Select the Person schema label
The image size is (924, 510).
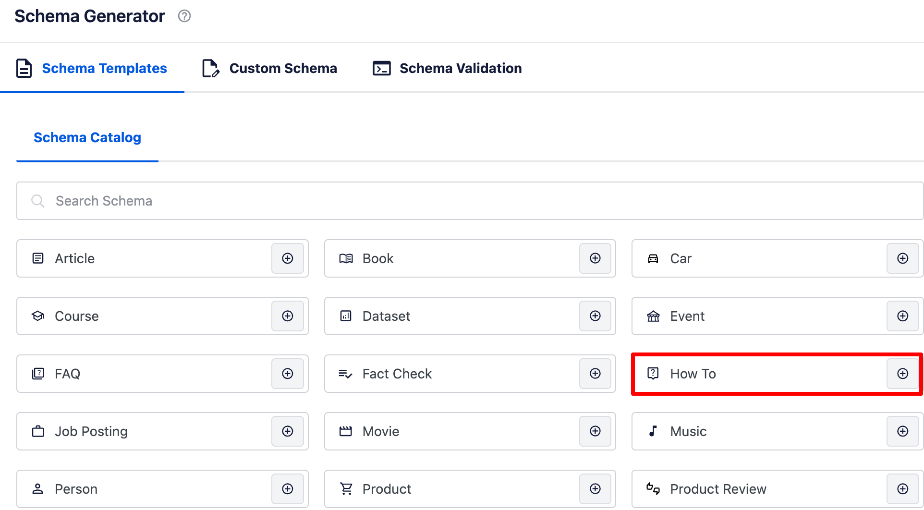[x=76, y=489]
